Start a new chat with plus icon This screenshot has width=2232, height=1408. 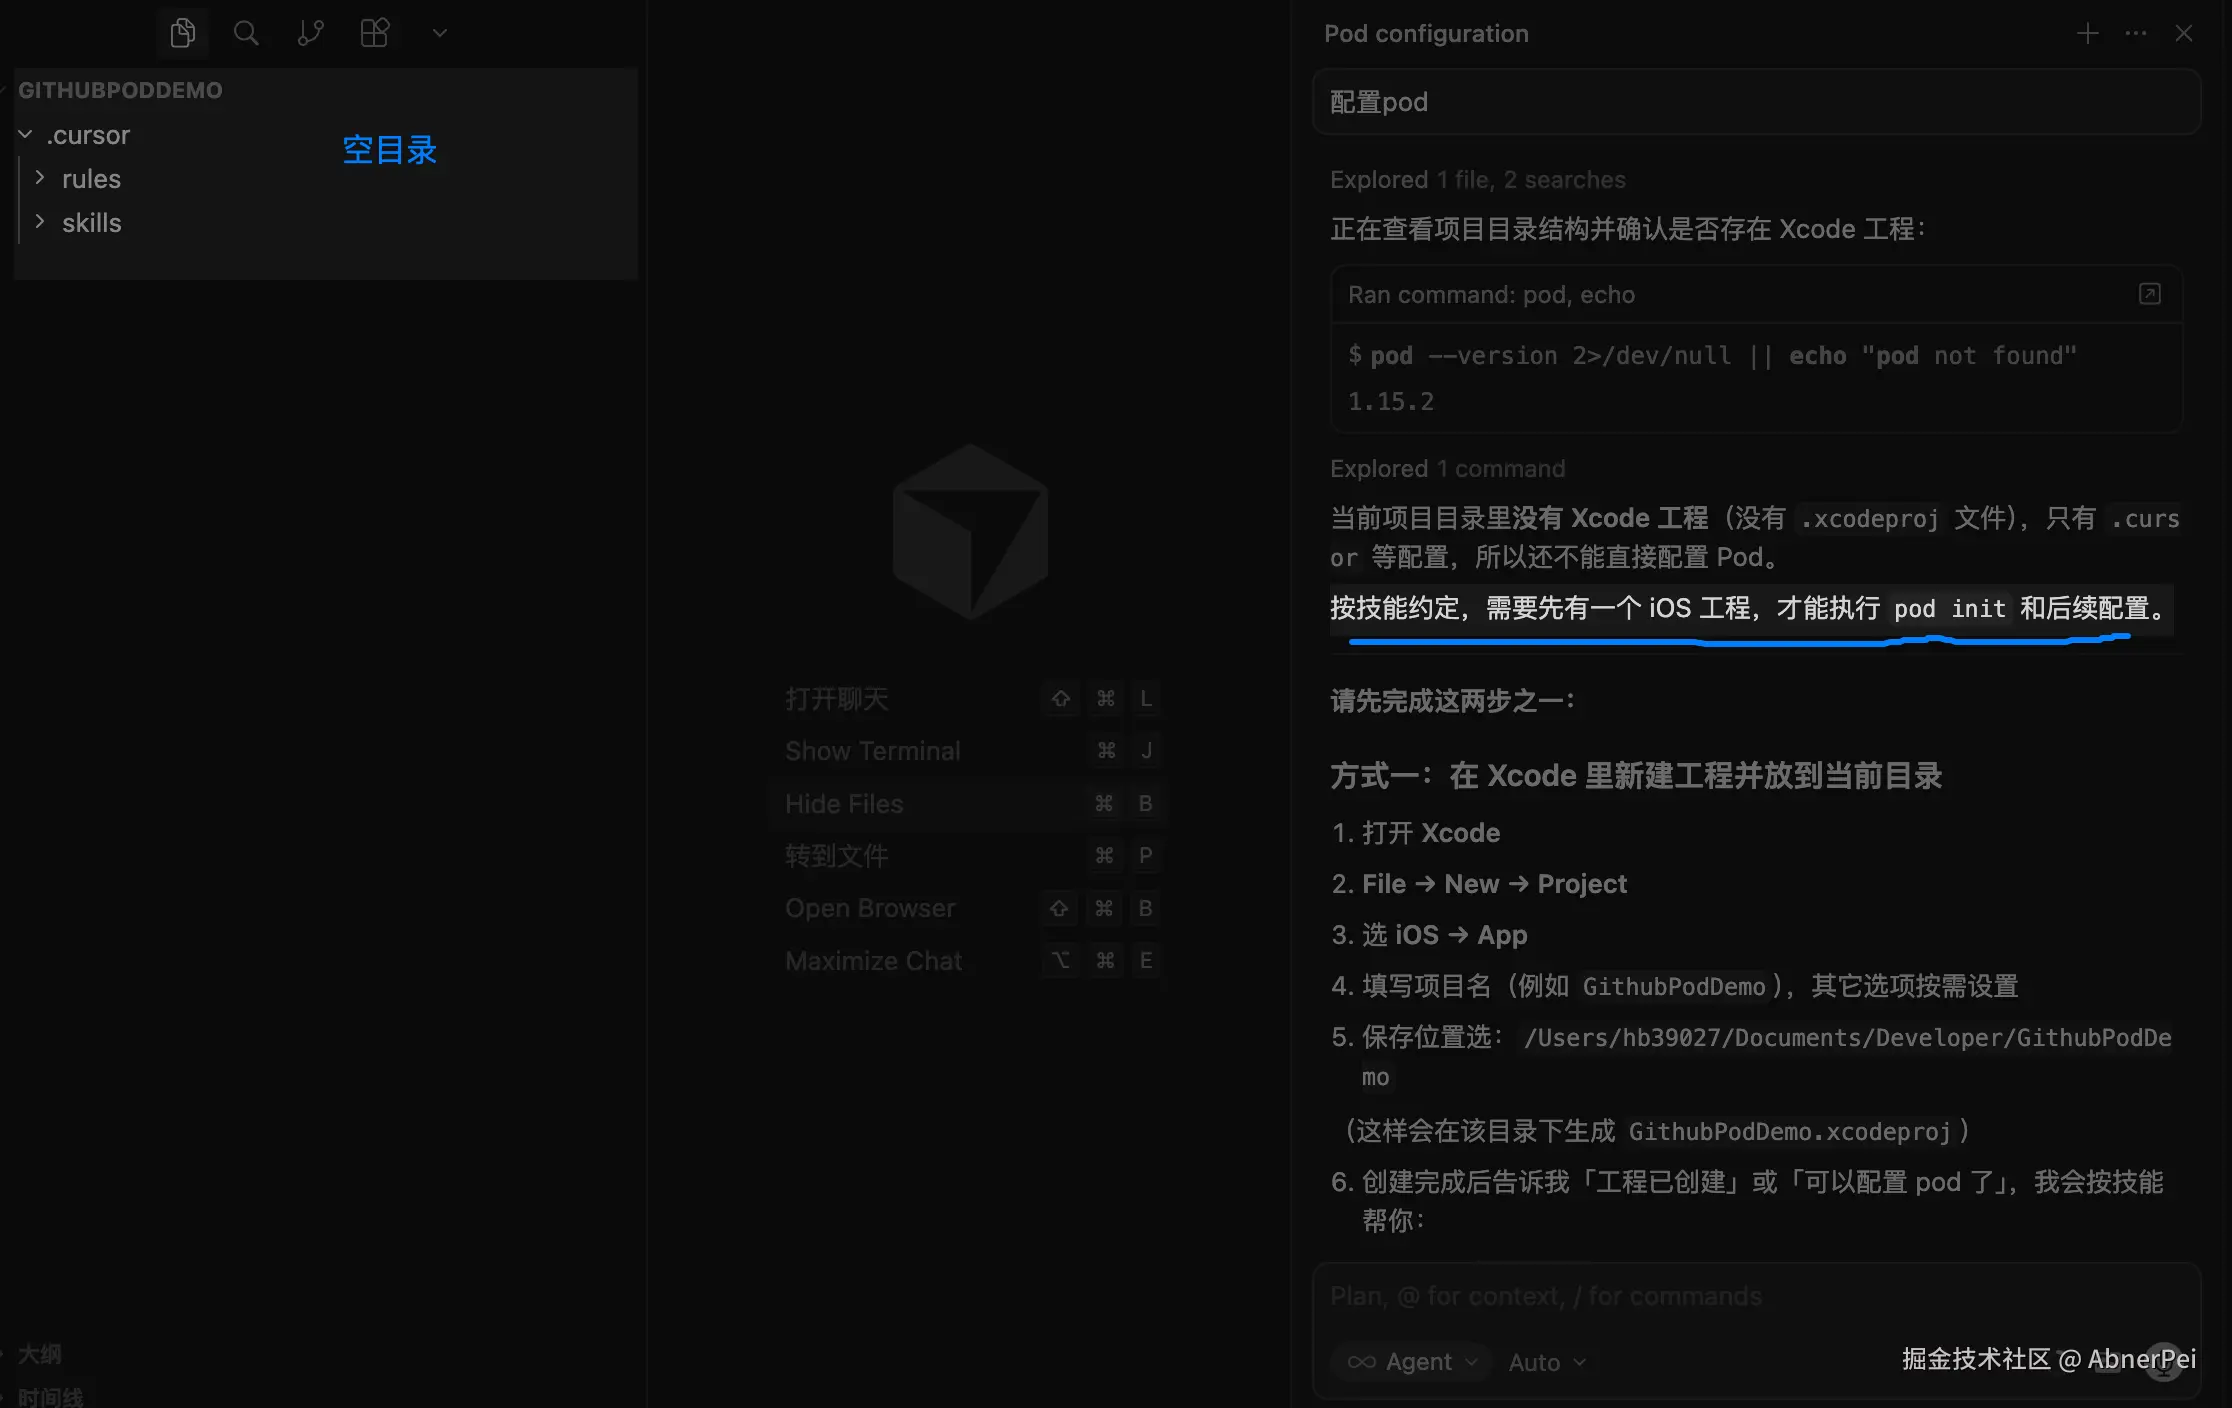[2087, 33]
